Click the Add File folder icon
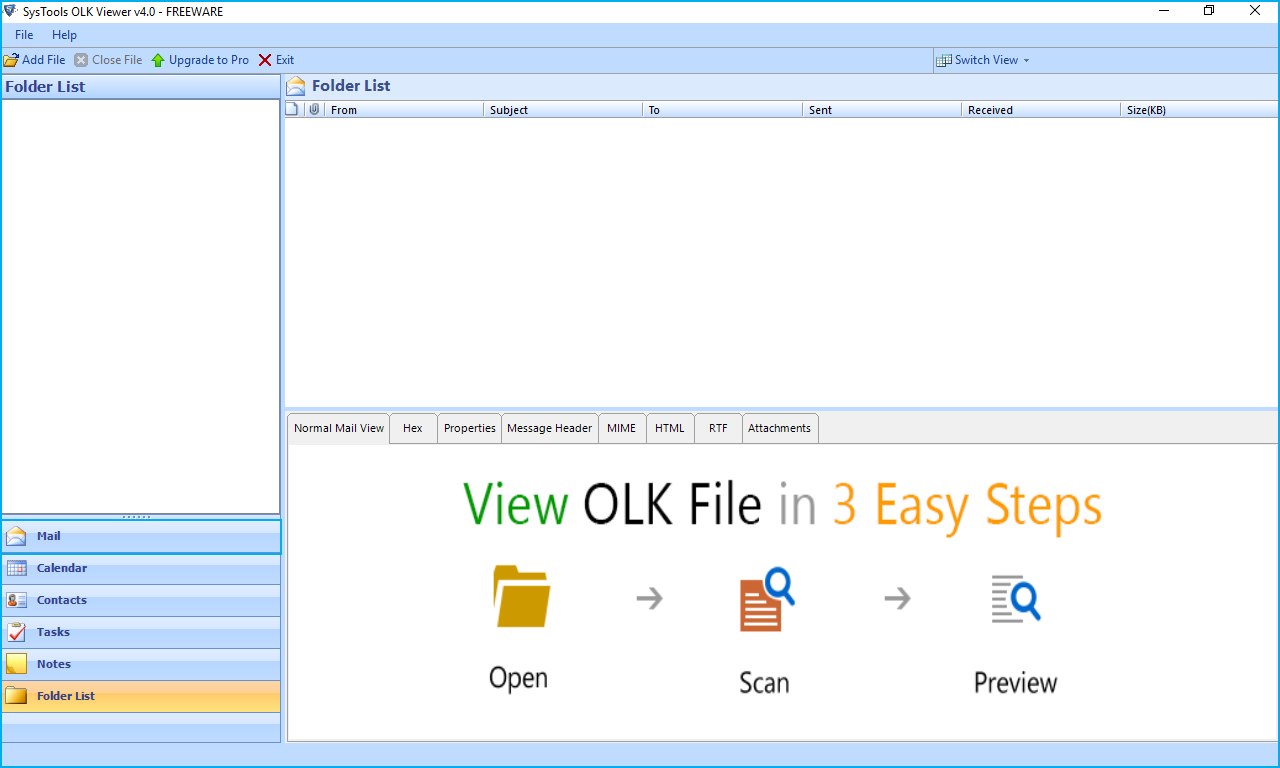The height and width of the screenshot is (768, 1280). 11,60
